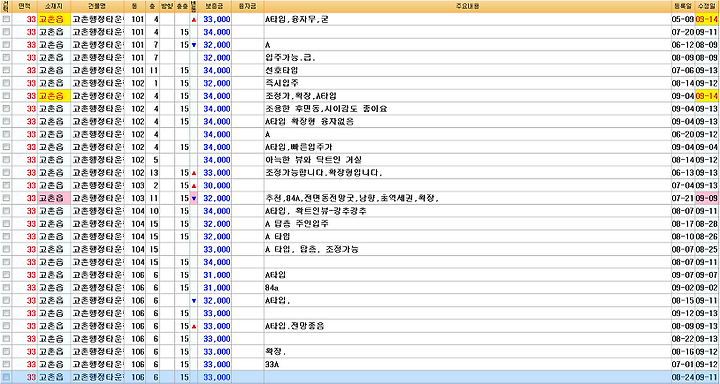Sort by the 등록일 column header
720x384 pixels.
pyautogui.click(x=683, y=6)
